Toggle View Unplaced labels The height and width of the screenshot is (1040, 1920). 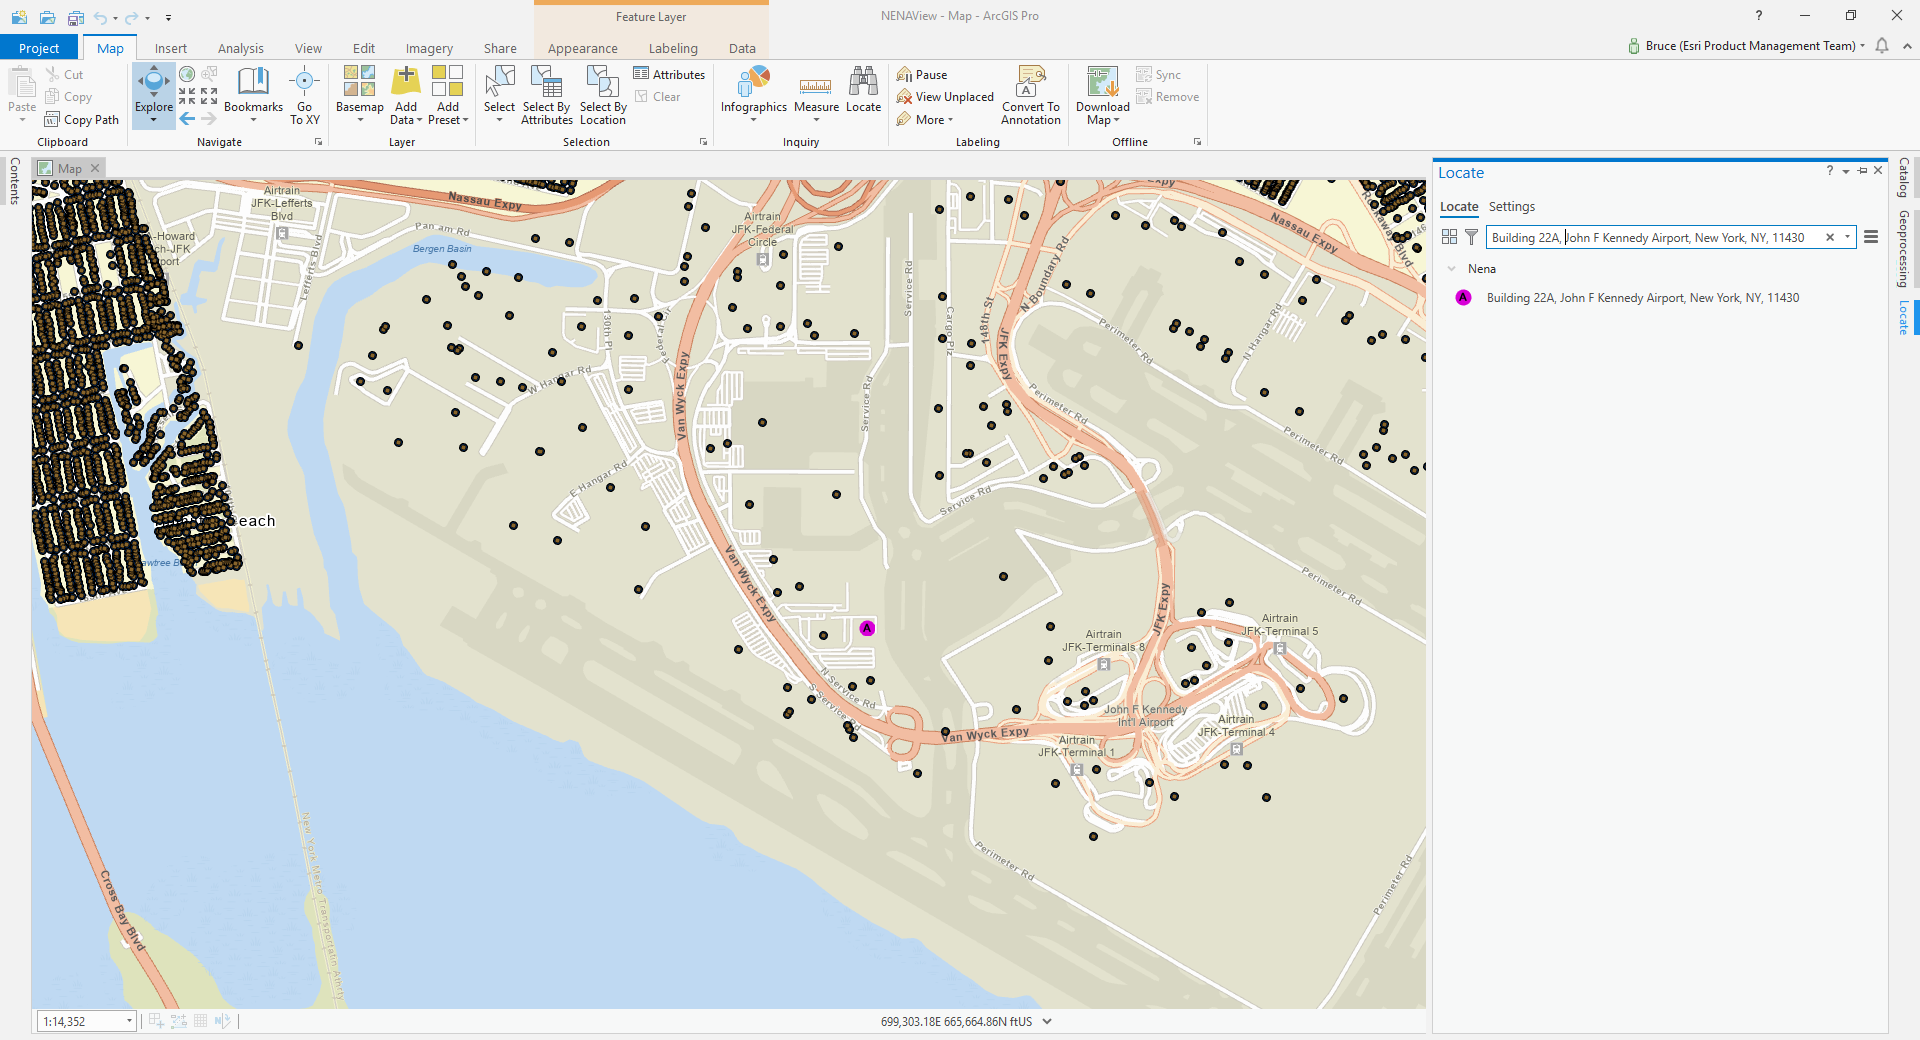click(x=945, y=96)
